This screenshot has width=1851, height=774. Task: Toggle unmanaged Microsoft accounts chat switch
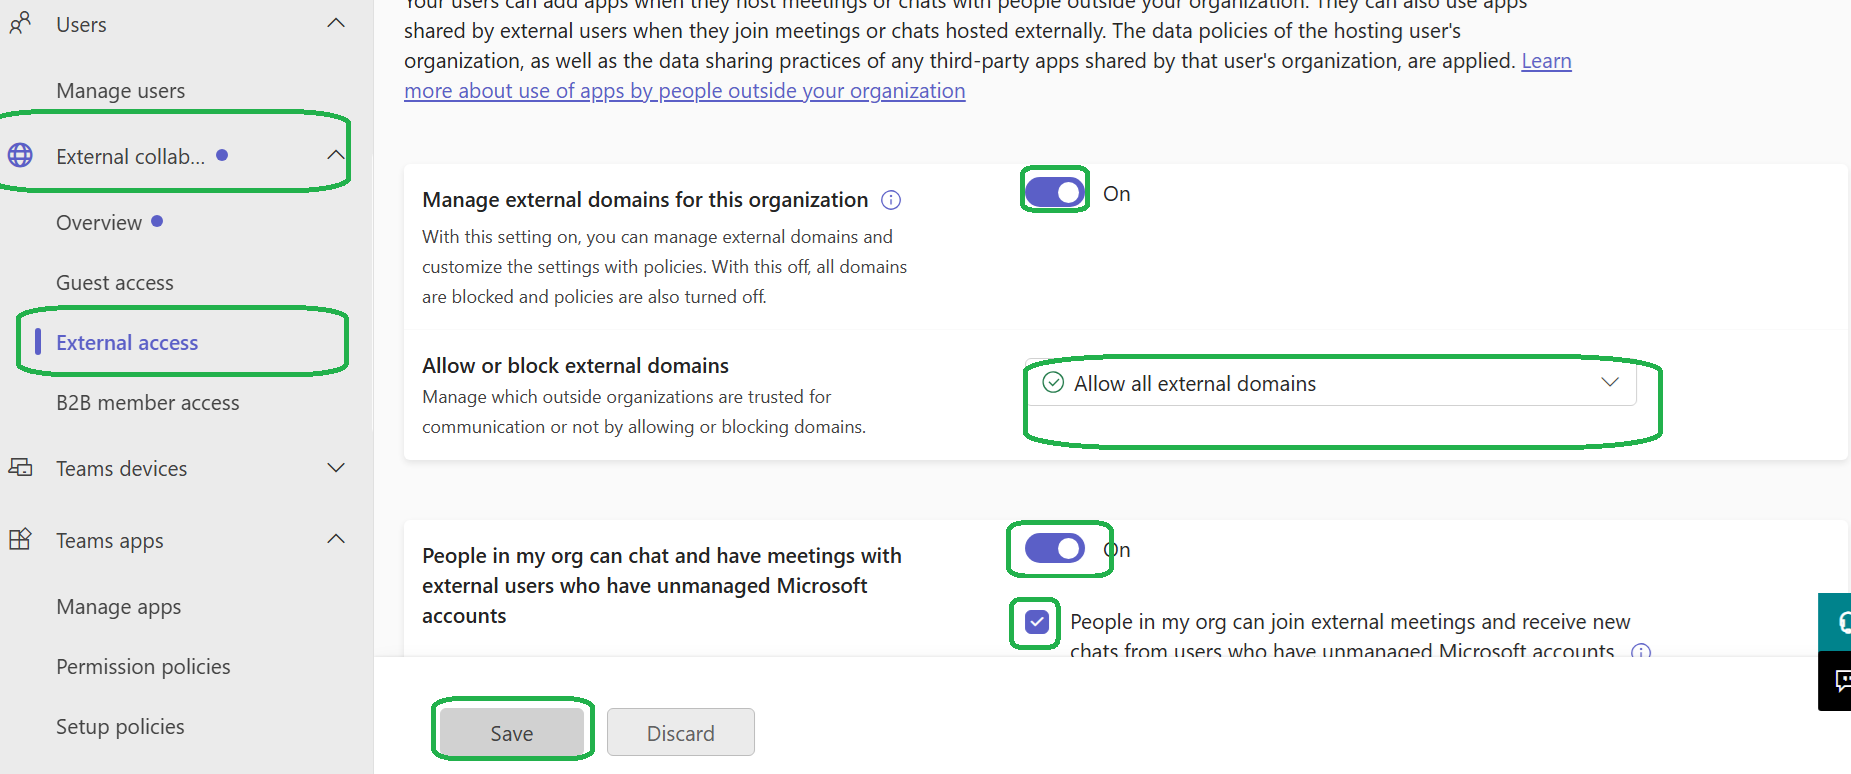click(1055, 548)
